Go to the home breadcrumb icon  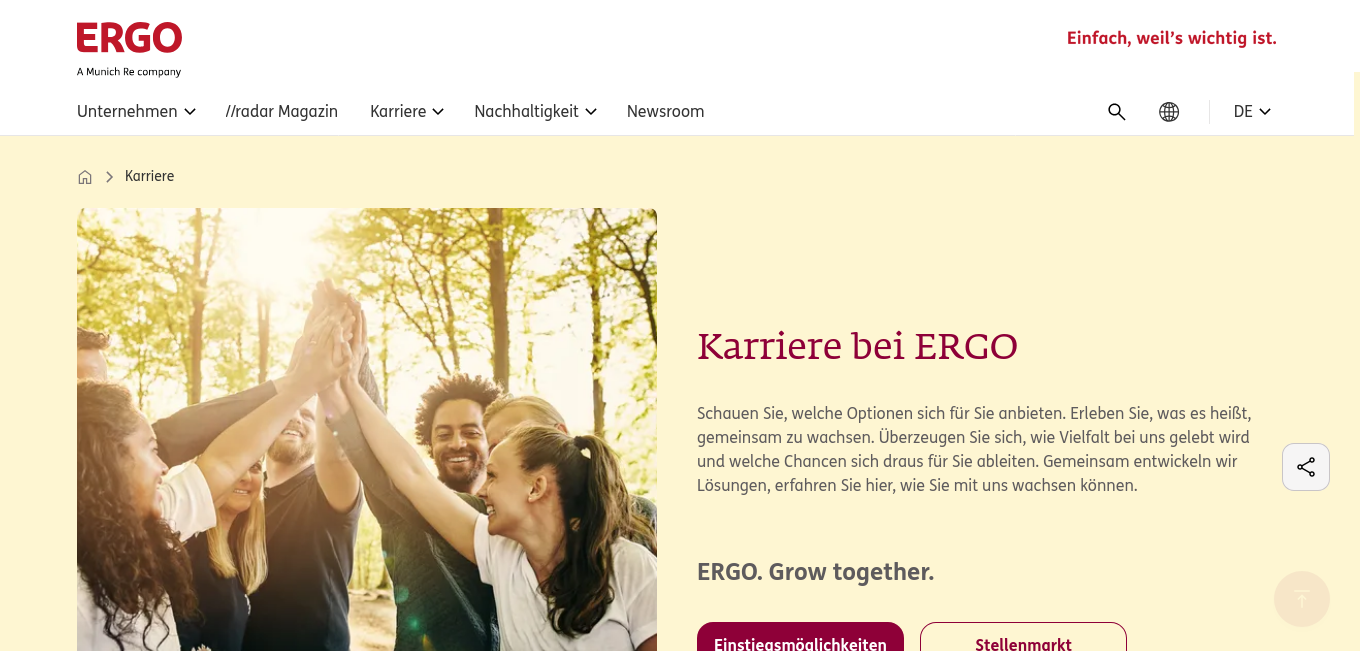pyautogui.click(x=85, y=177)
